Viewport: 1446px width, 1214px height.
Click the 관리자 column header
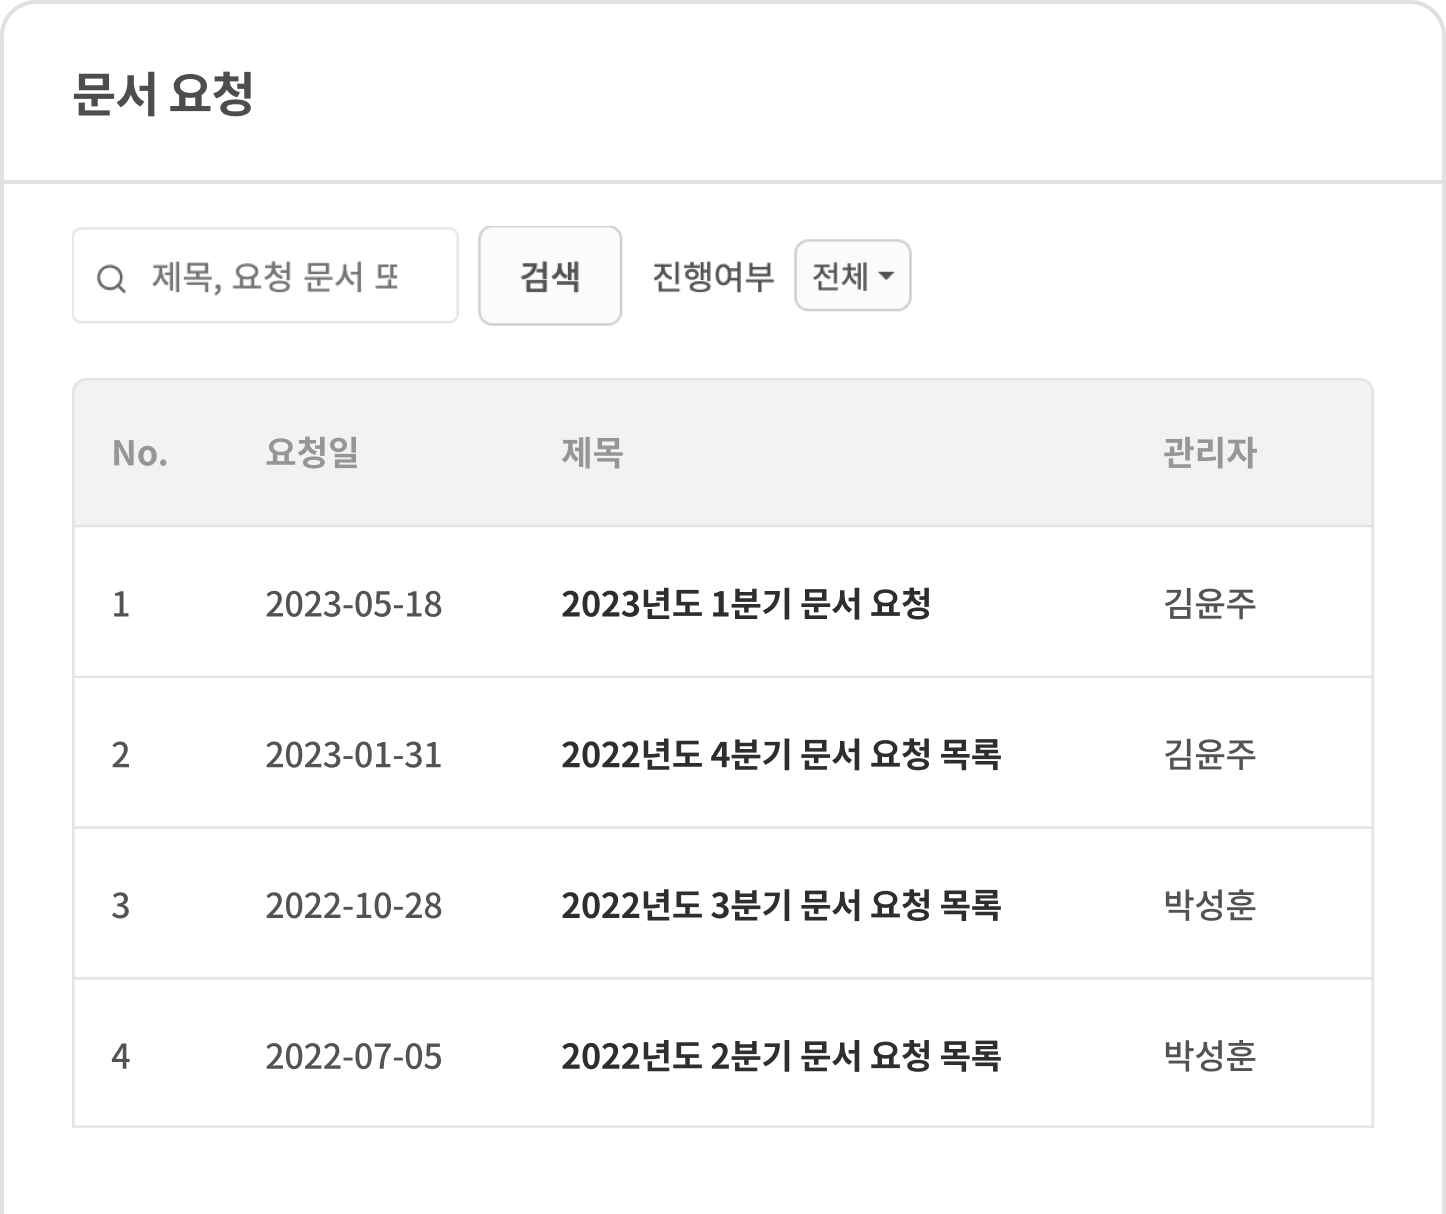[x=1206, y=454]
